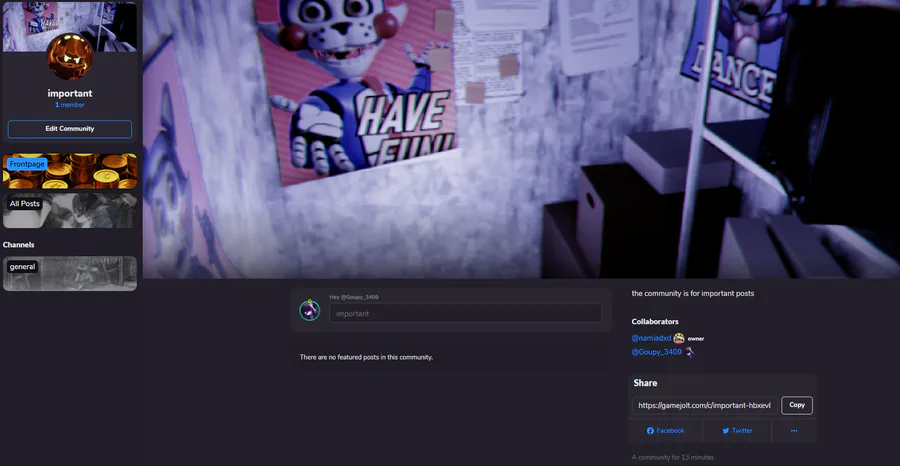Open your avatar next to the post box

coord(309,310)
